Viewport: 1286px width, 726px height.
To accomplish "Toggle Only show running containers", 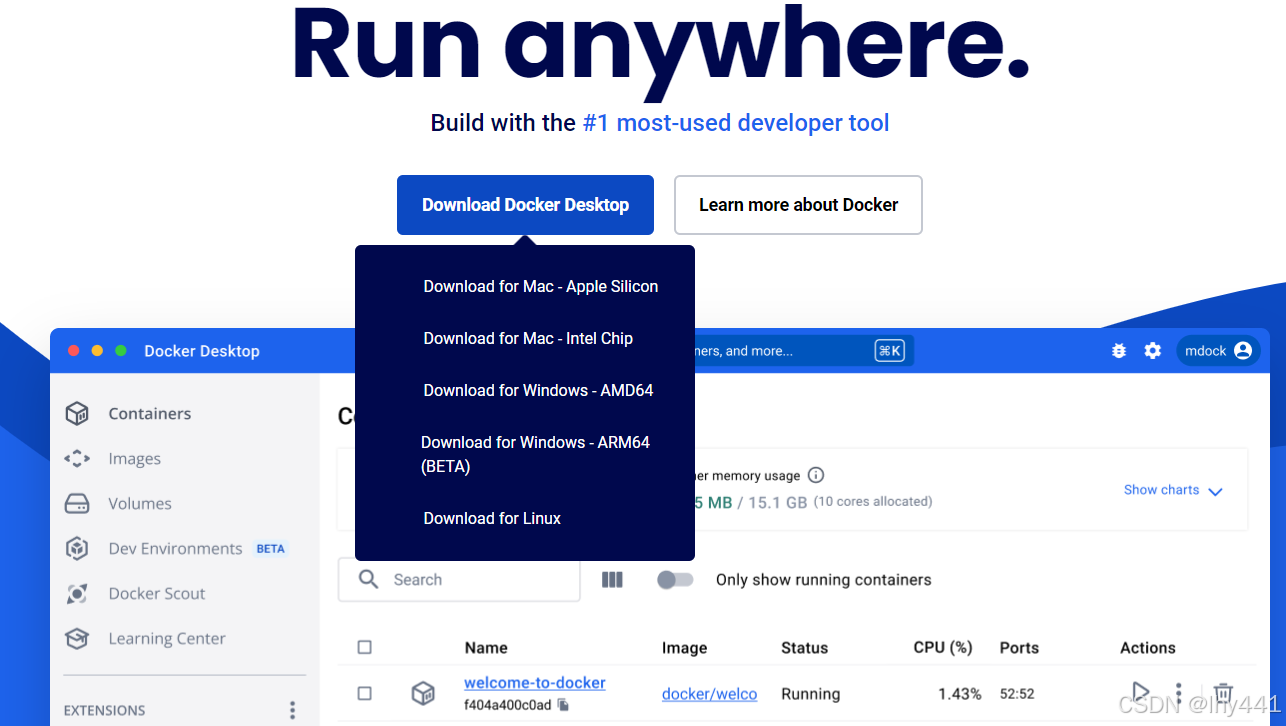I will pyautogui.click(x=675, y=580).
